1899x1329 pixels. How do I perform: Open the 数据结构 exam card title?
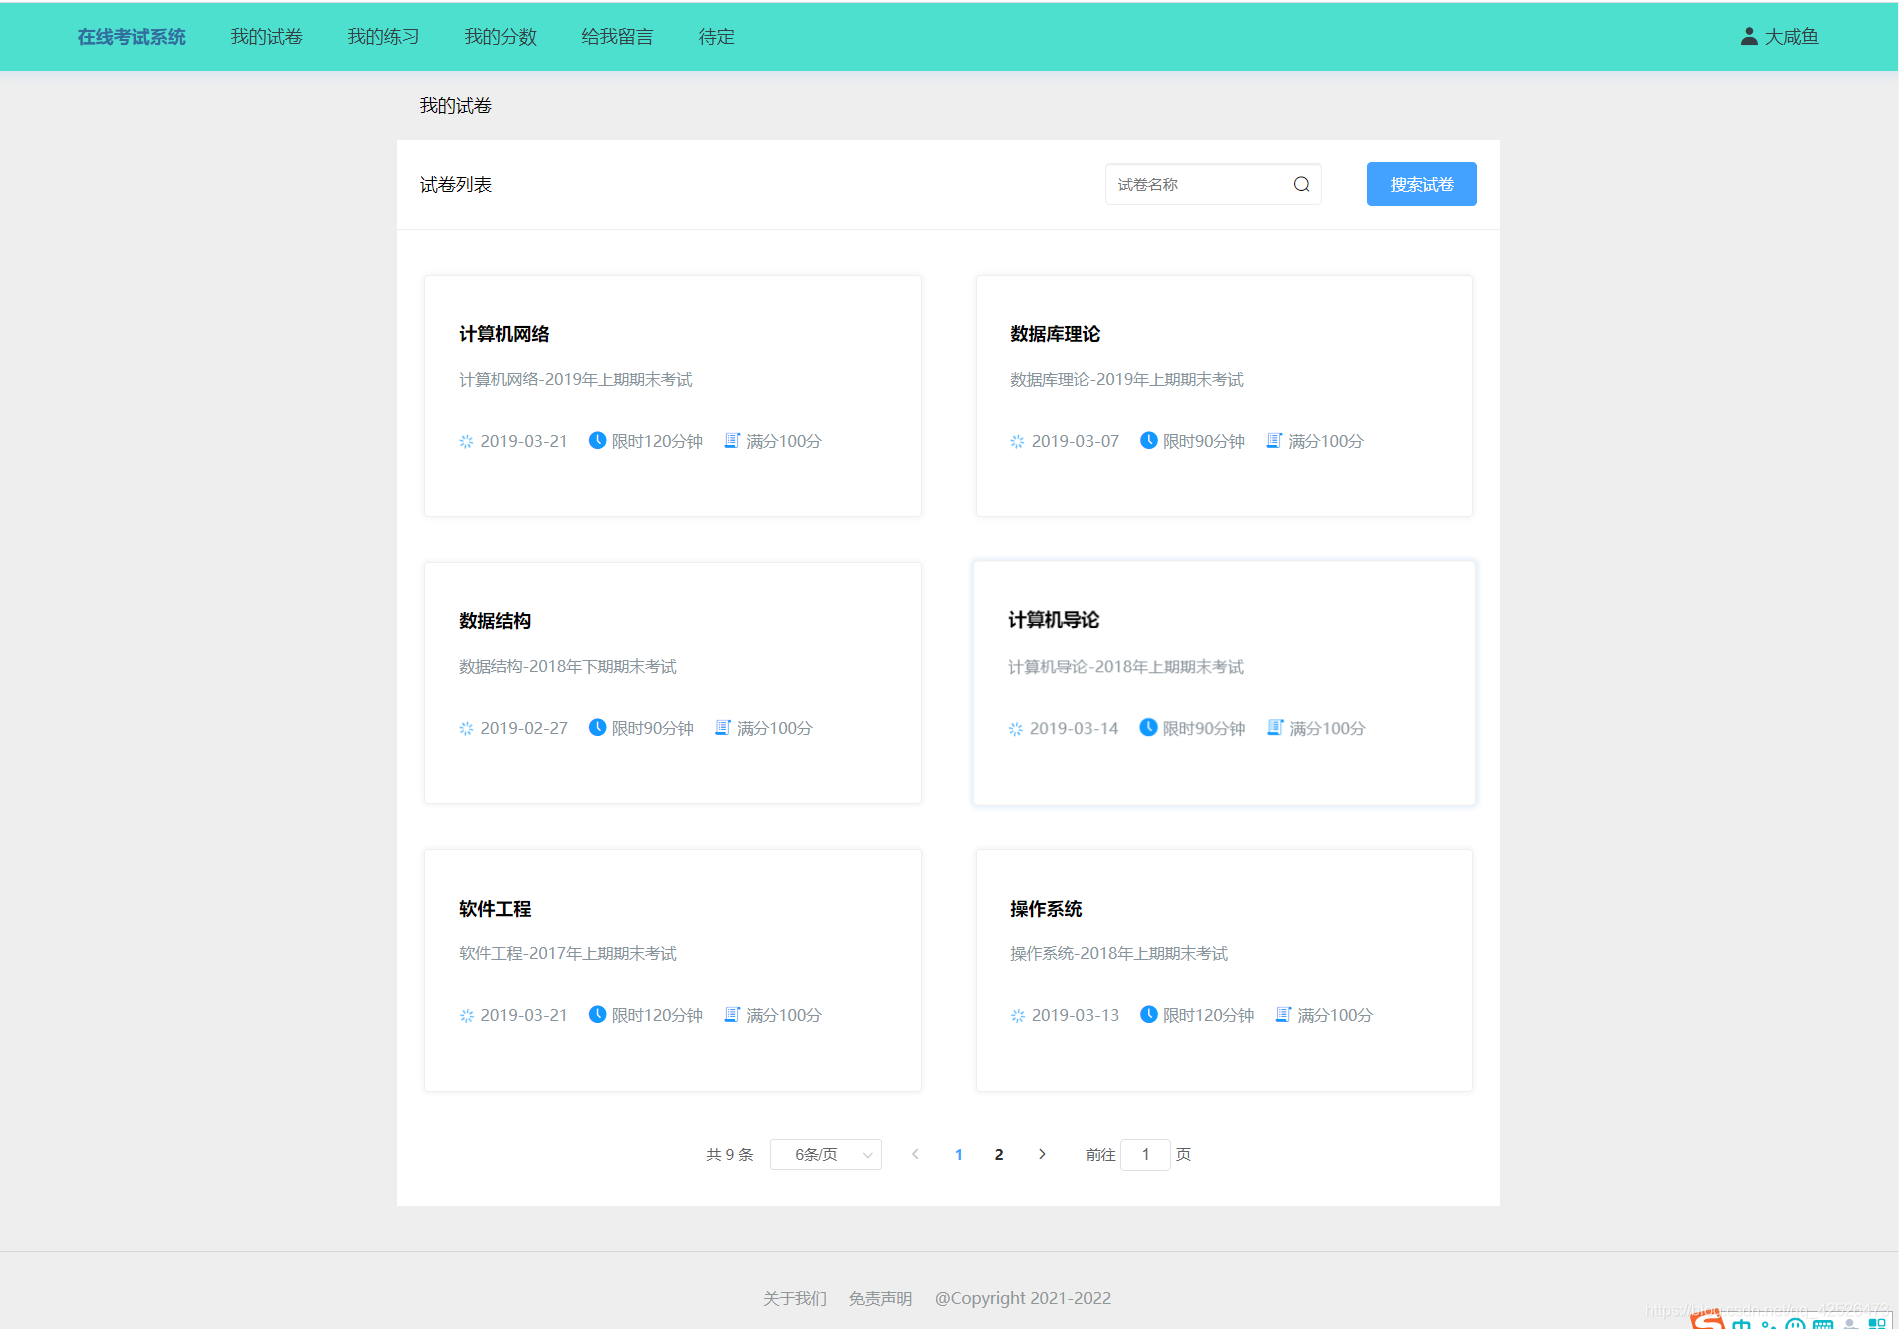click(495, 621)
